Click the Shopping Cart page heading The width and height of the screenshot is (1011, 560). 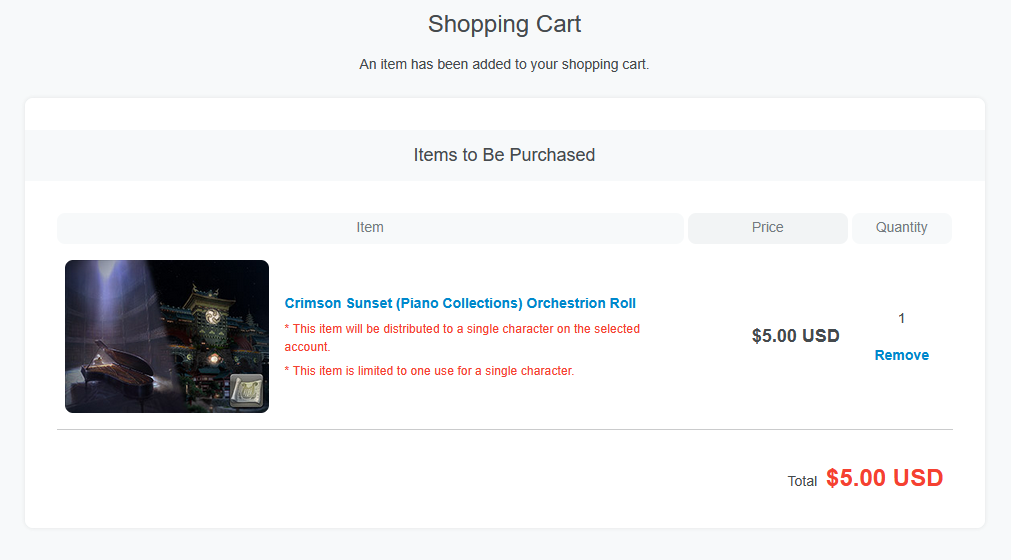coord(504,24)
